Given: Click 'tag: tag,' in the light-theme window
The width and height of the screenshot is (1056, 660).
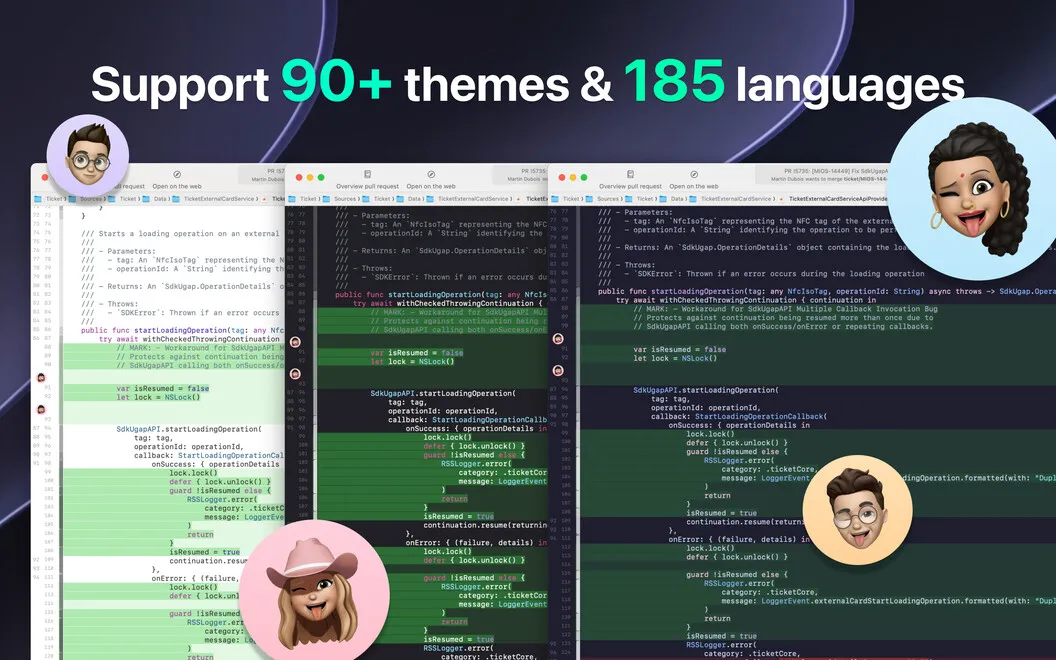Looking at the screenshot, I should click(x=153, y=438).
